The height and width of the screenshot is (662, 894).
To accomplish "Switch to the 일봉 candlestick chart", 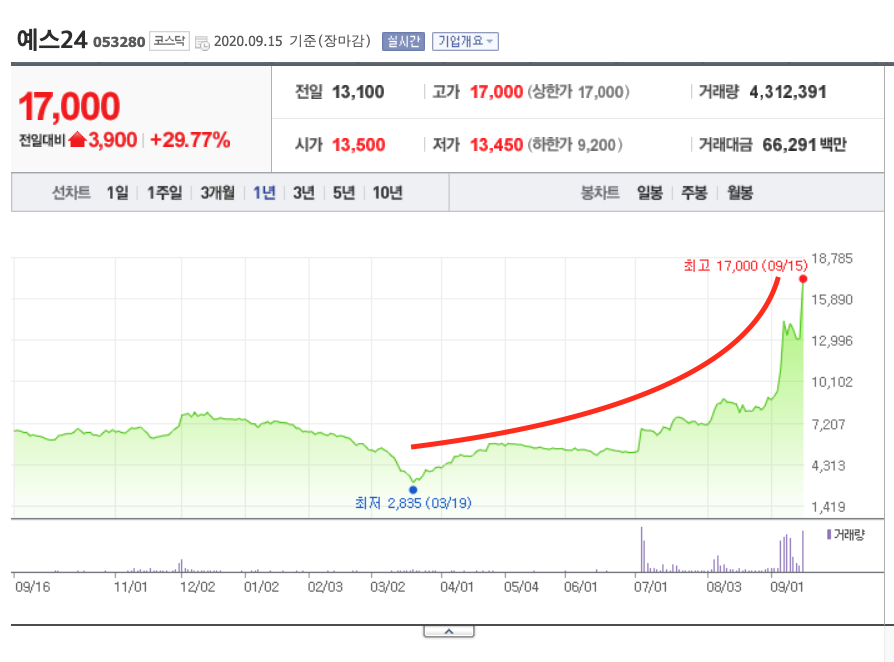I will pyautogui.click(x=649, y=193).
